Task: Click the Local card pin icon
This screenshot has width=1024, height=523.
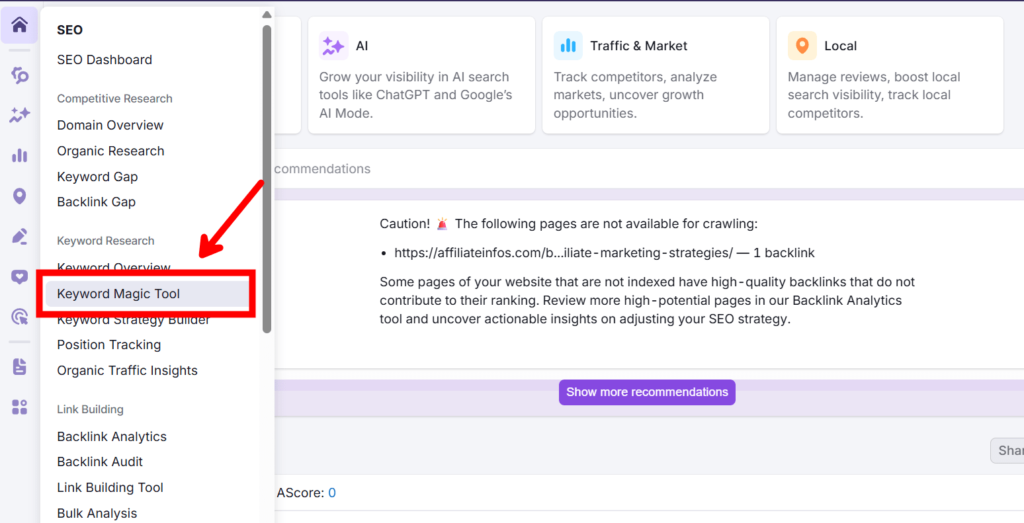Action: [x=802, y=46]
